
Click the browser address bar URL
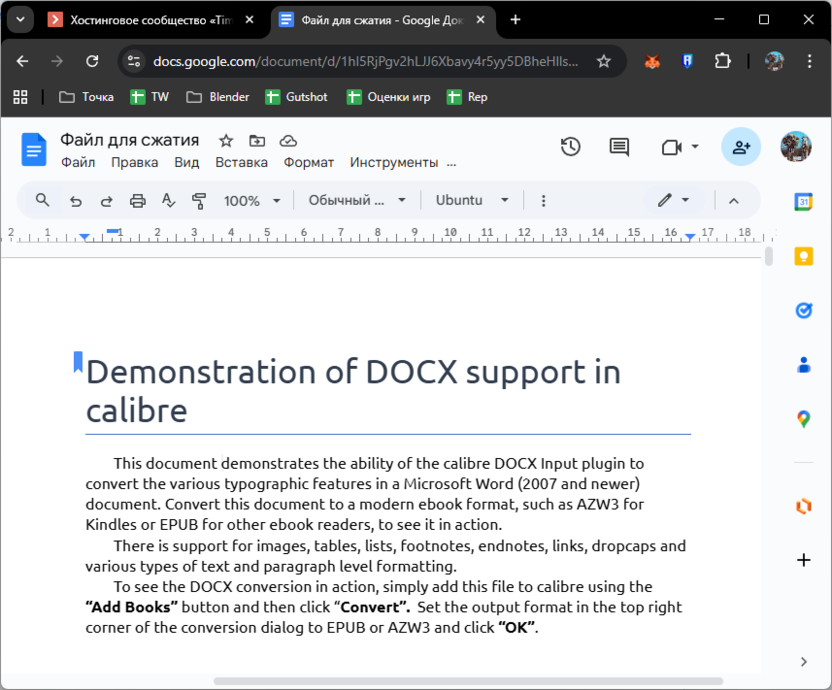tap(365, 62)
